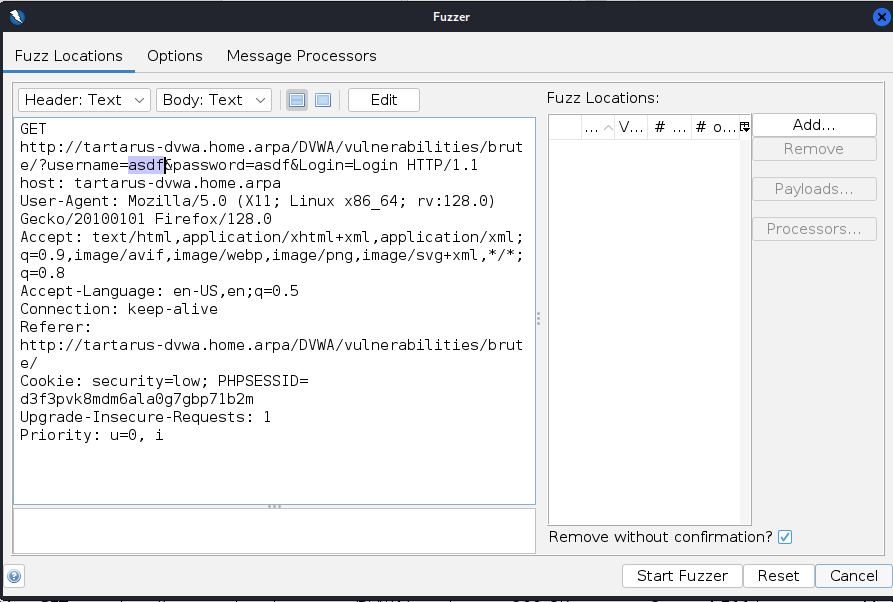This screenshot has width=893, height=602.
Task: Click the split view toggle icon
Action: [297, 100]
